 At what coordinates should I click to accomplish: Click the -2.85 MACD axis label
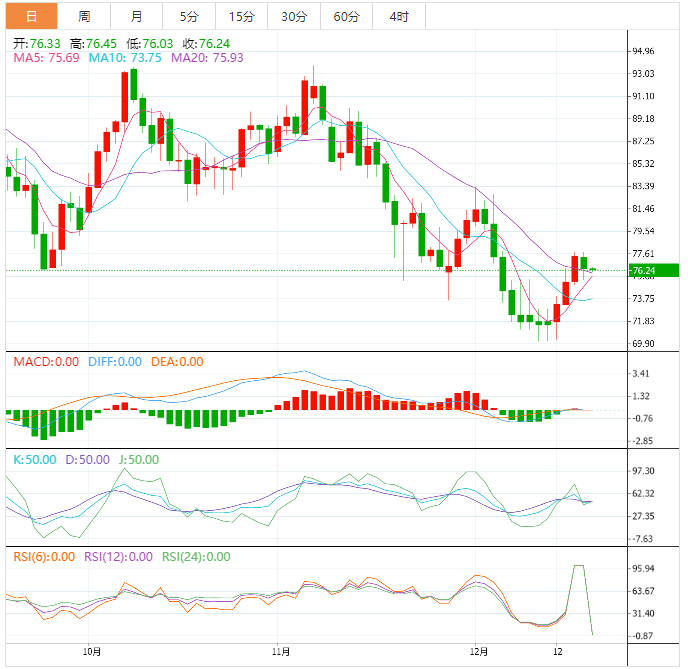point(641,441)
